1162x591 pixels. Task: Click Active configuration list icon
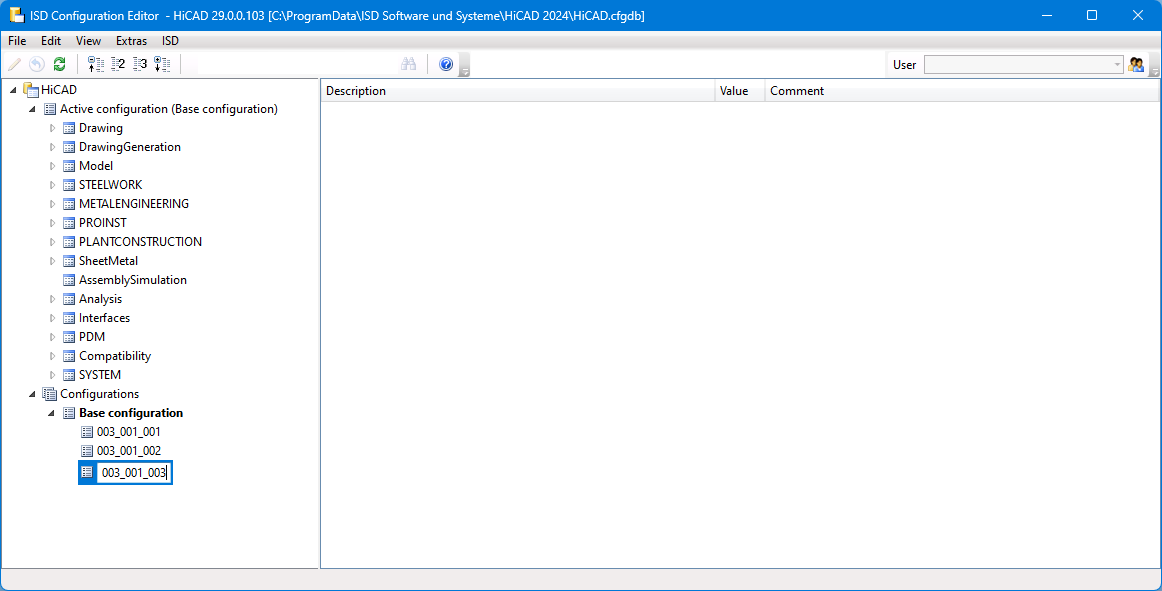click(x=50, y=109)
